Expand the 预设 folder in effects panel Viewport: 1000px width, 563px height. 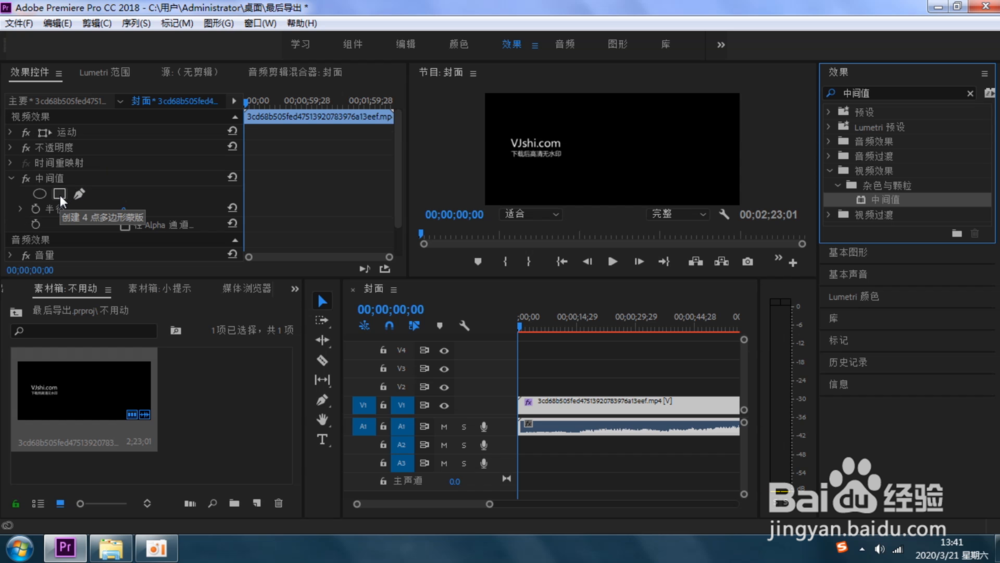(x=828, y=112)
